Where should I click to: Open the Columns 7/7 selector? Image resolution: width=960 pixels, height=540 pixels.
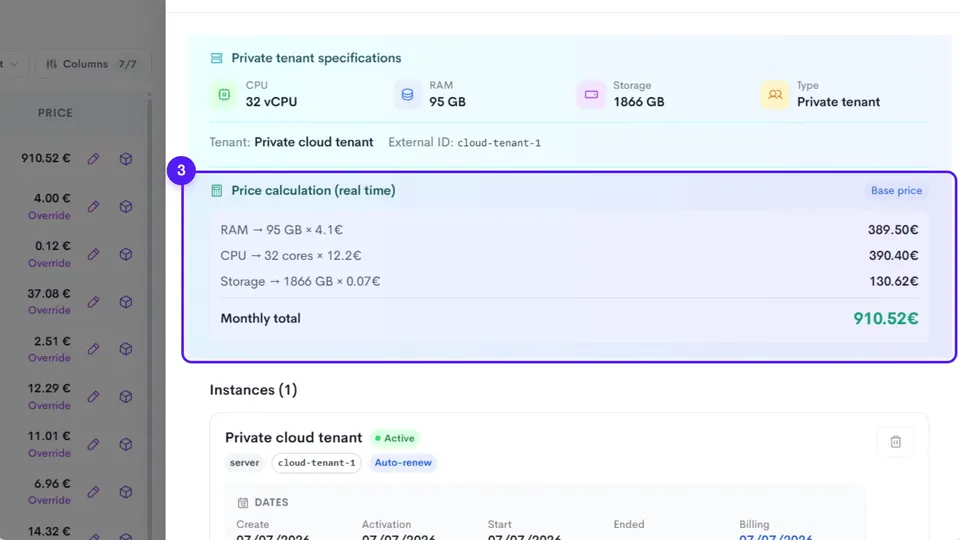[92, 64]
